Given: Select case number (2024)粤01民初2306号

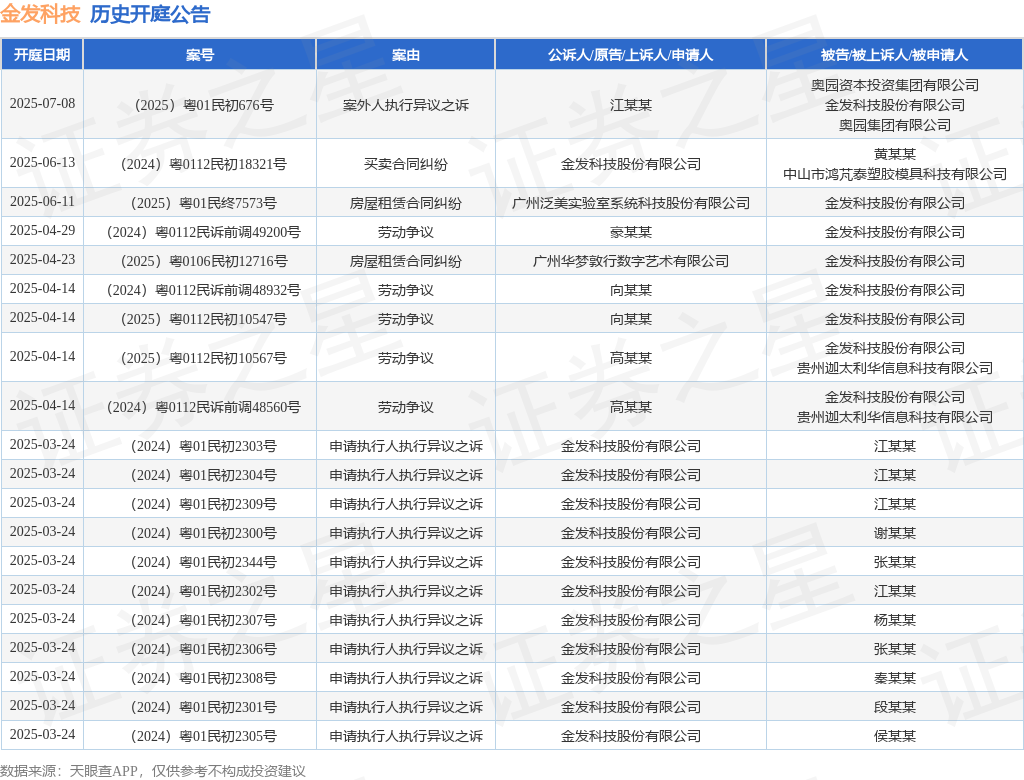Looking at the screenshot, I should (x=204, y=649).
